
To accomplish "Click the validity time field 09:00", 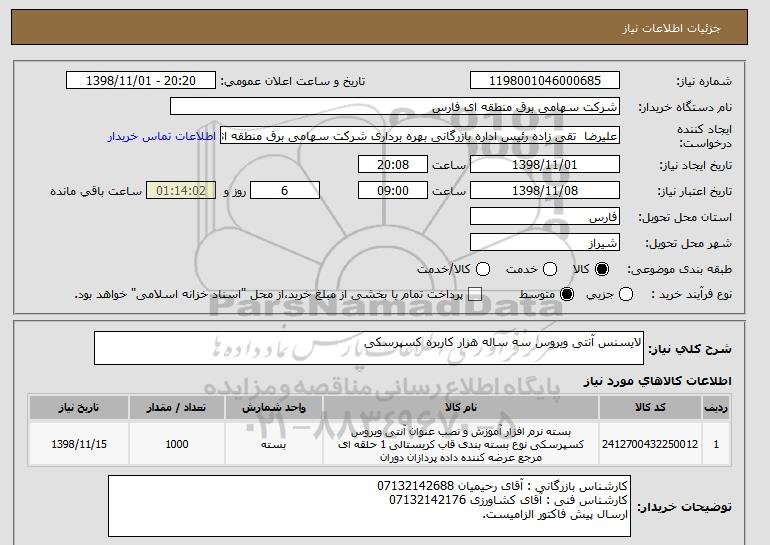I will [393, 190].
